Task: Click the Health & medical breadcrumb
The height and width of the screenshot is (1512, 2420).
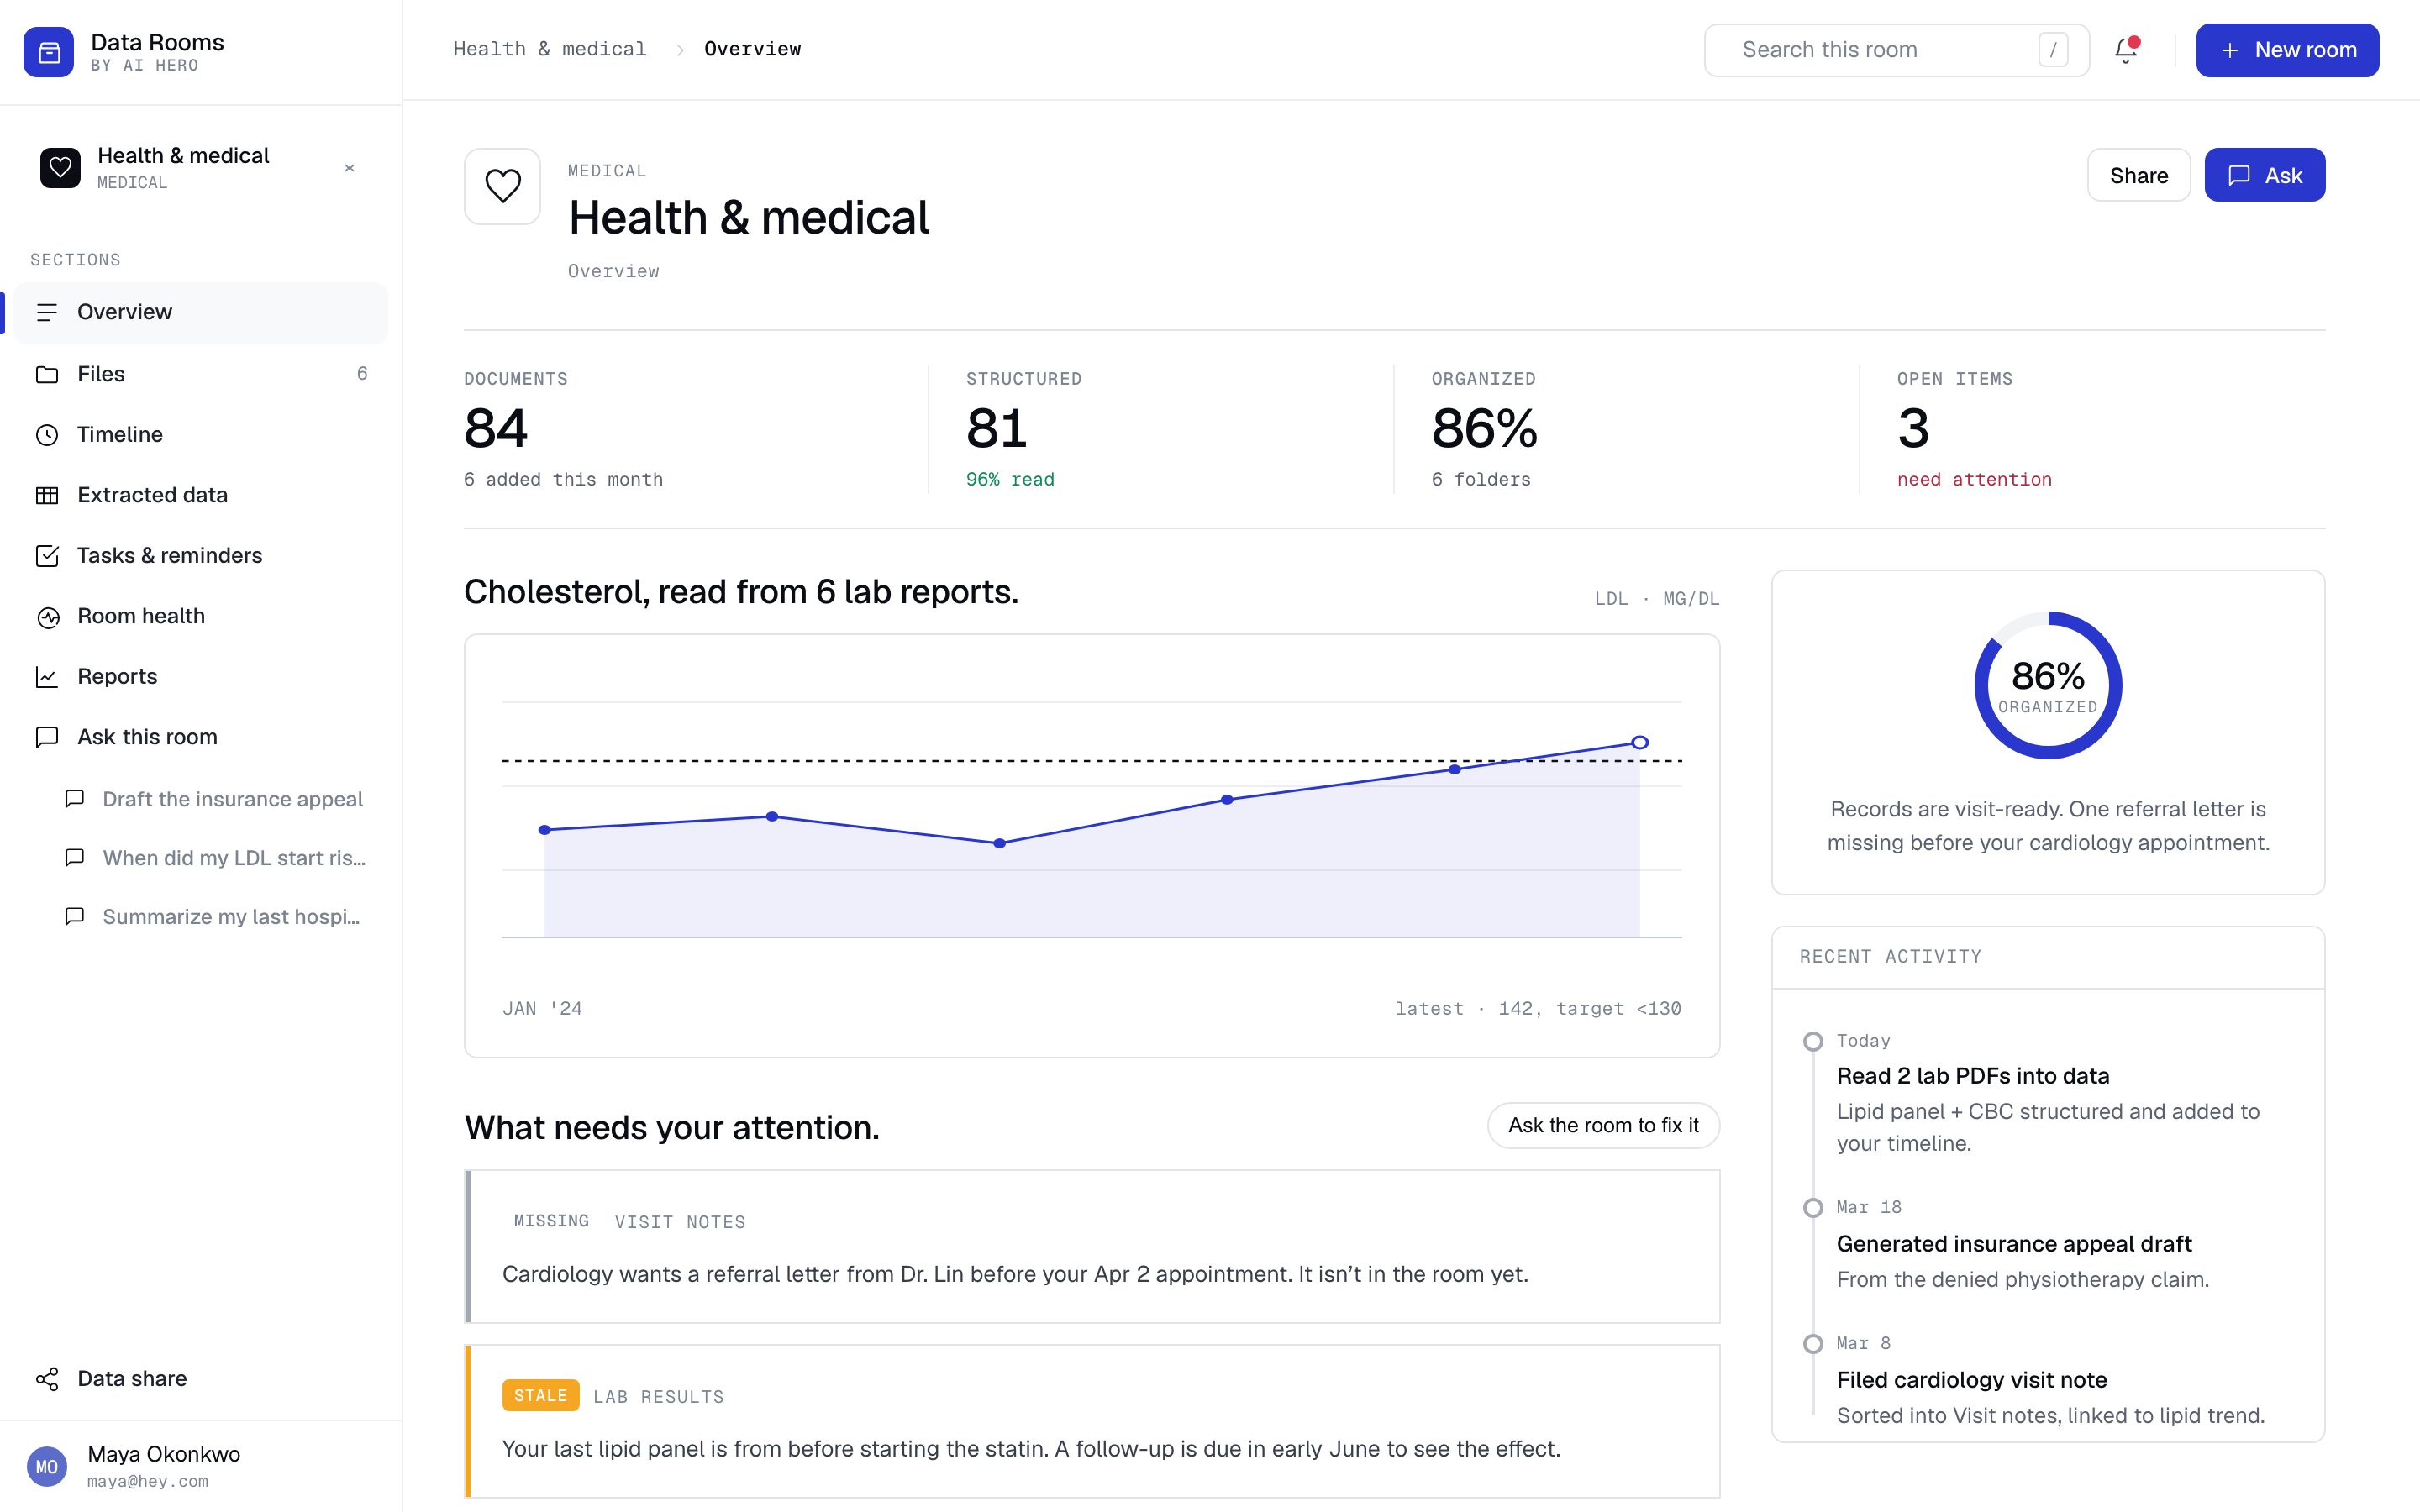Action: (x=550, y=49)
